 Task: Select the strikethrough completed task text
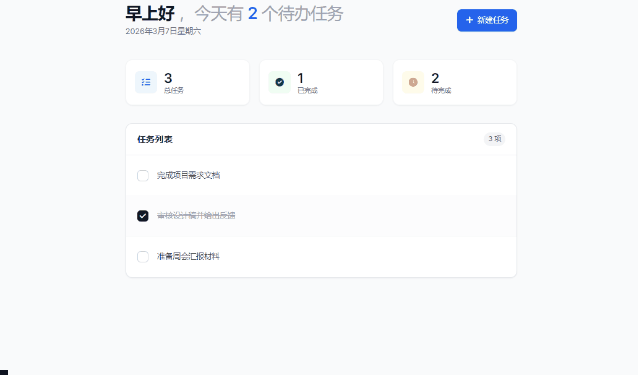[x=196, y=216]
